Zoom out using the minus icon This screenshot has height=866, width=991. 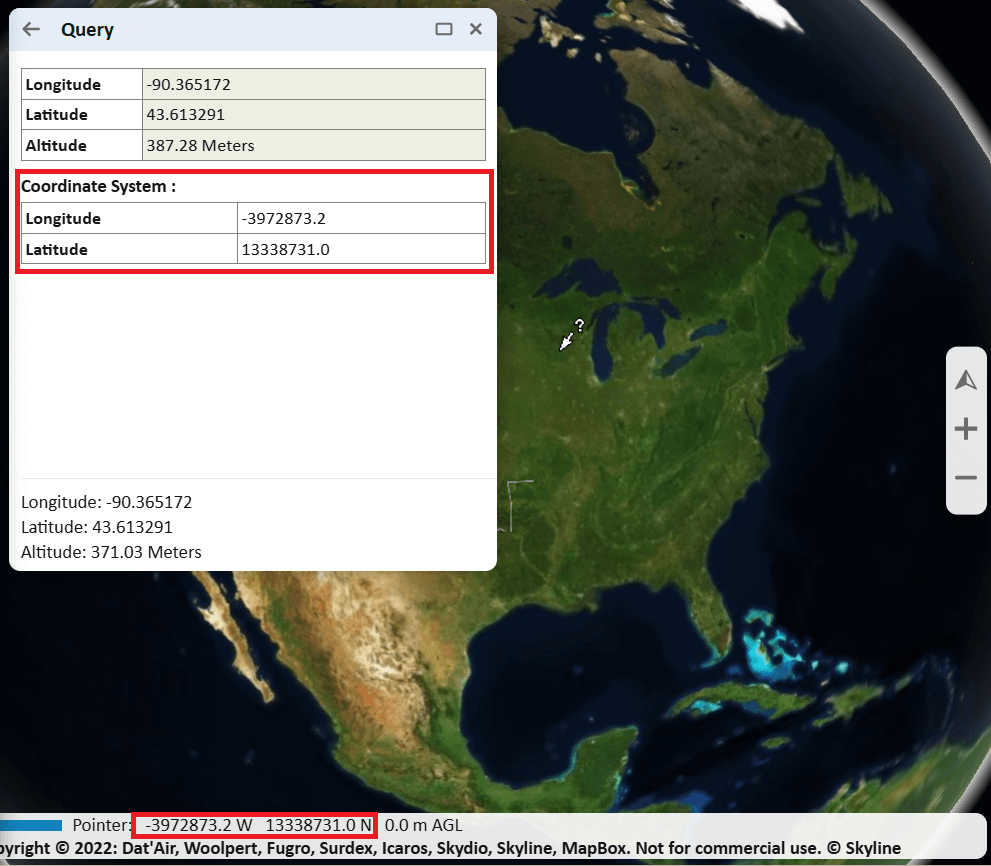(x=965, y=477)
